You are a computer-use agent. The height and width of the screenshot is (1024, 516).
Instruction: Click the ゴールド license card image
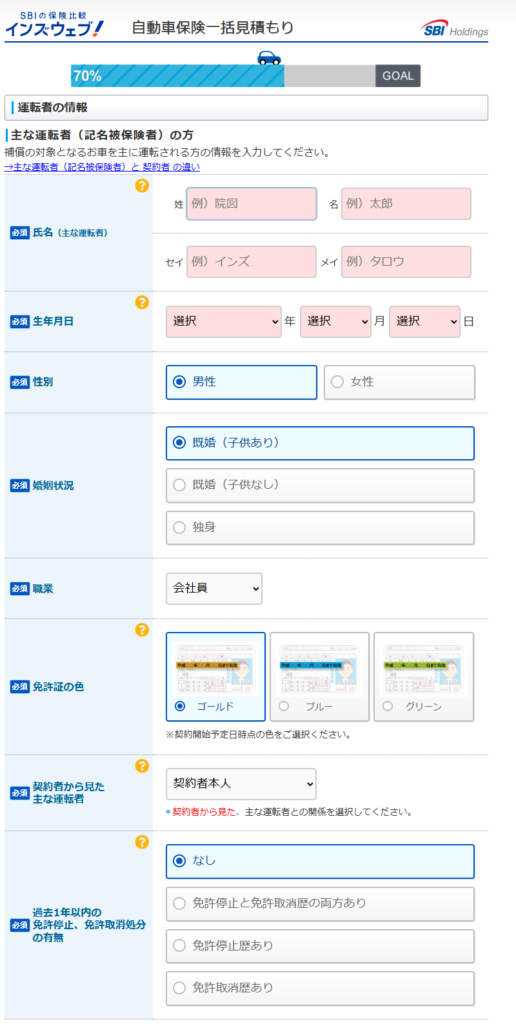(216, 667)
